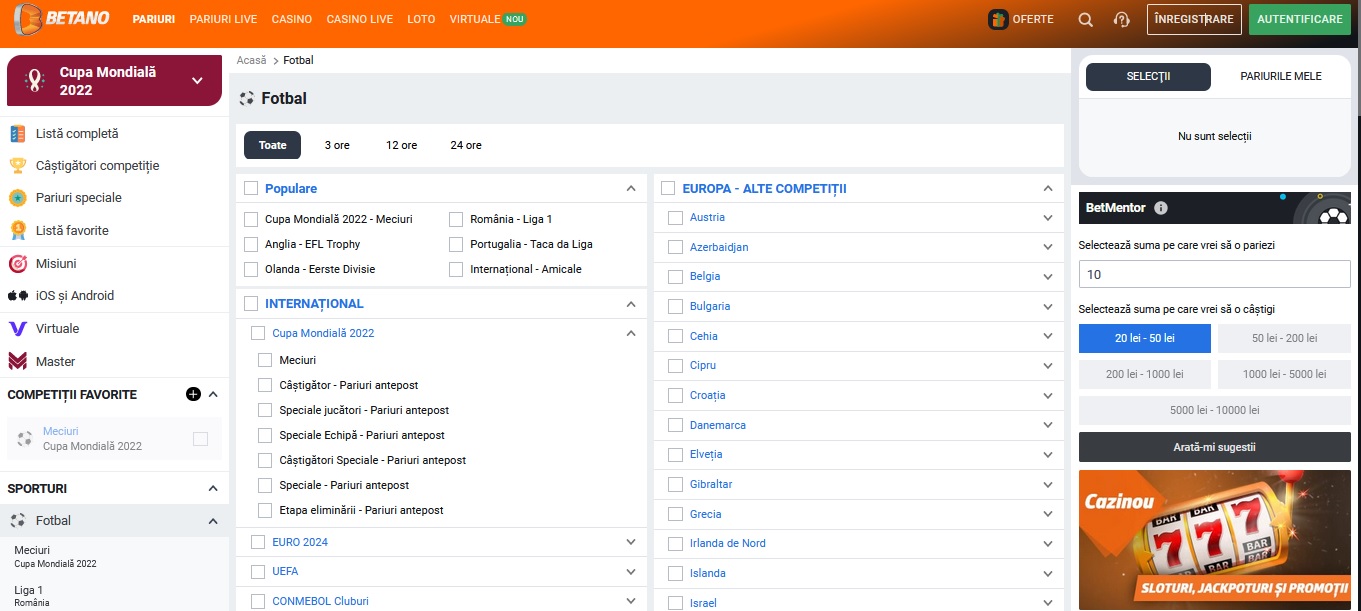
Task: Go to PARIURI LIVE
Action: 223,19
